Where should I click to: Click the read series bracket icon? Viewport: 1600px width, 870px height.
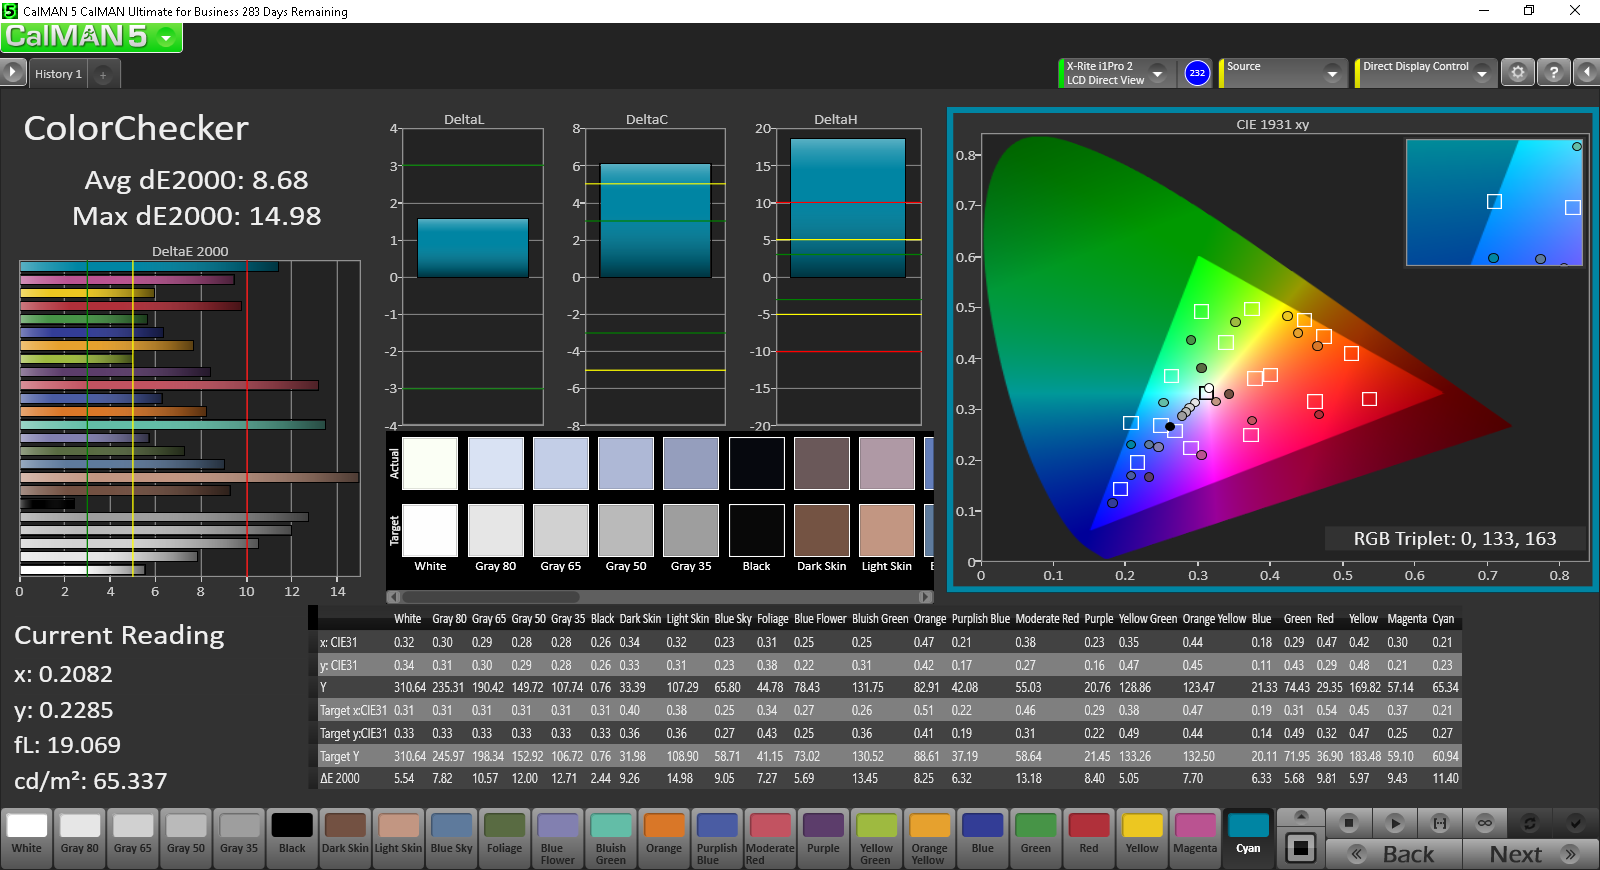[x=1440, y=823]
